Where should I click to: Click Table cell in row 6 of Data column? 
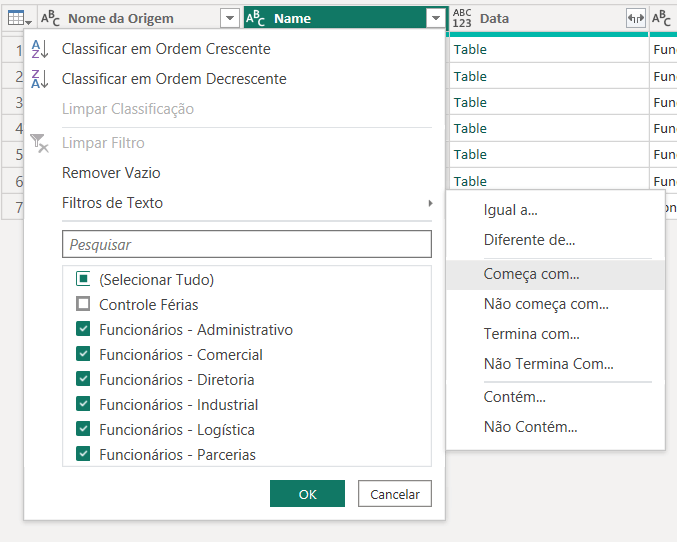click(x=549, y=180)
